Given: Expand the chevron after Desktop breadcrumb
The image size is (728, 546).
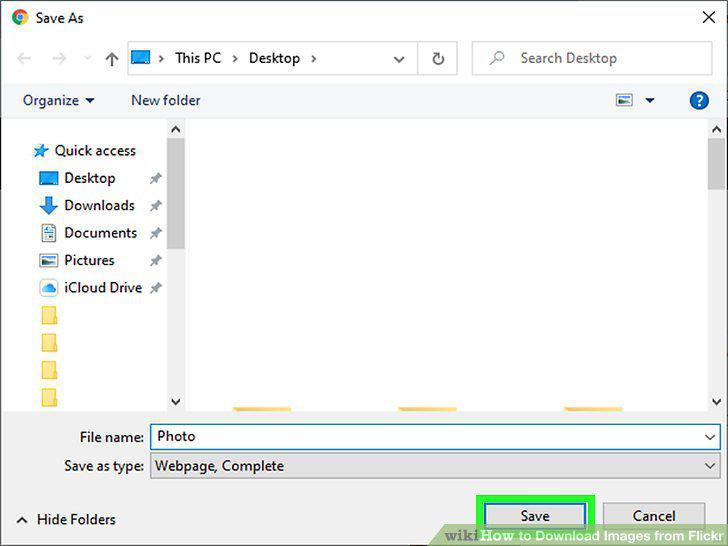Looking at the screenshot, I should click(x=314, y=58).
